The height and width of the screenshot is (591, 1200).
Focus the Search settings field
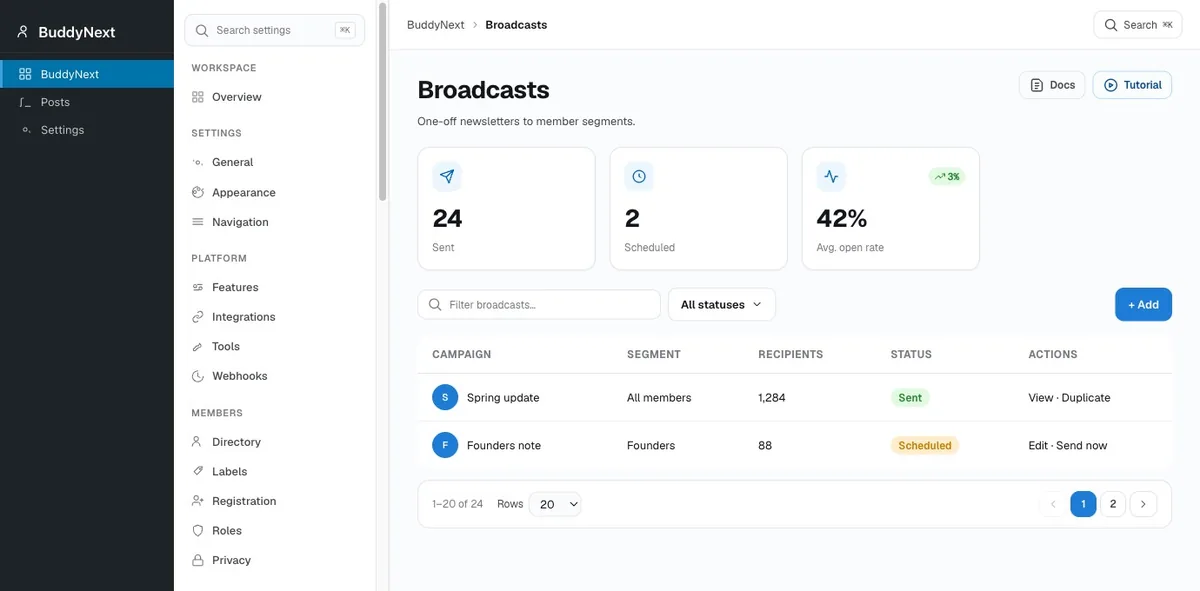[x=274, y=30]
